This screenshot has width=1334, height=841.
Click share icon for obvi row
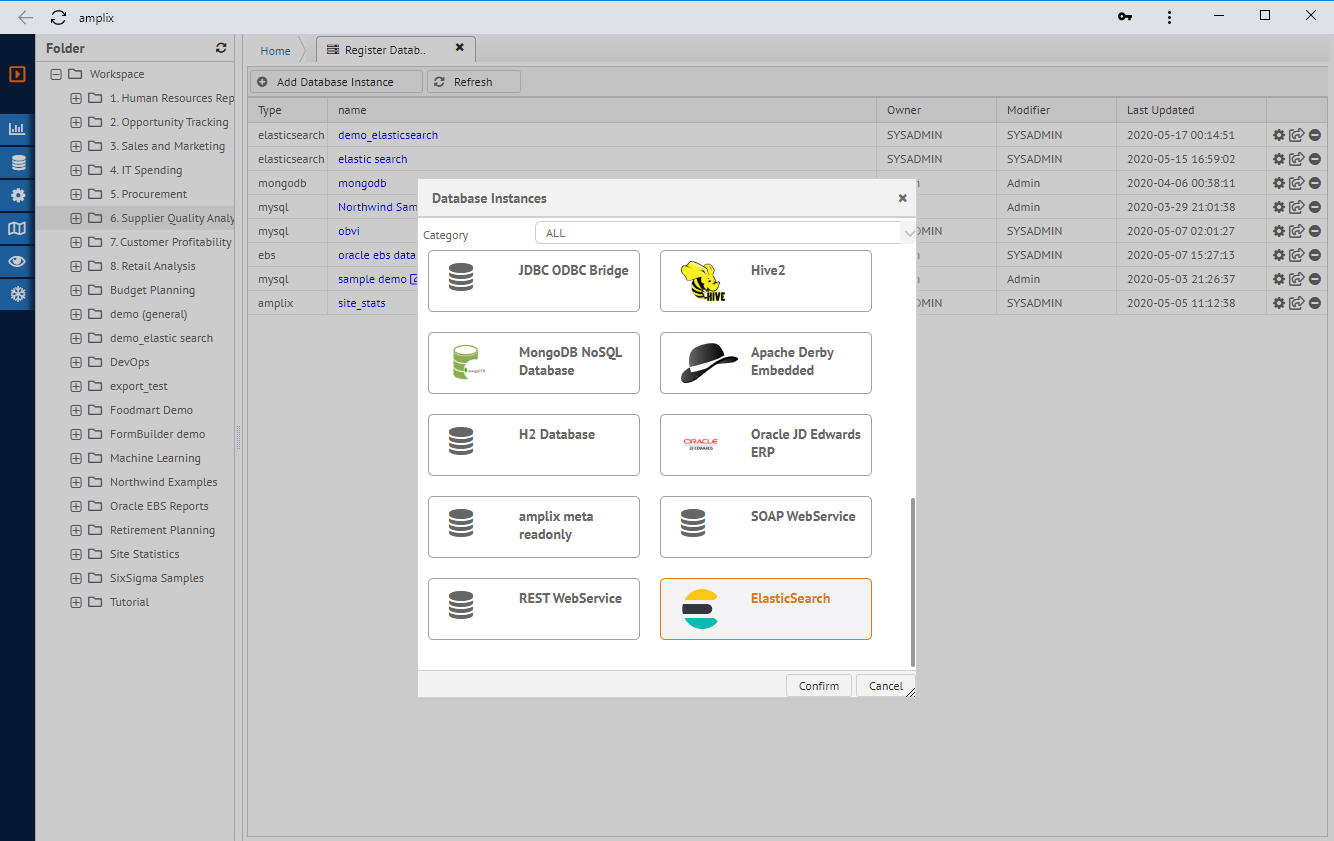point(1296,231)
